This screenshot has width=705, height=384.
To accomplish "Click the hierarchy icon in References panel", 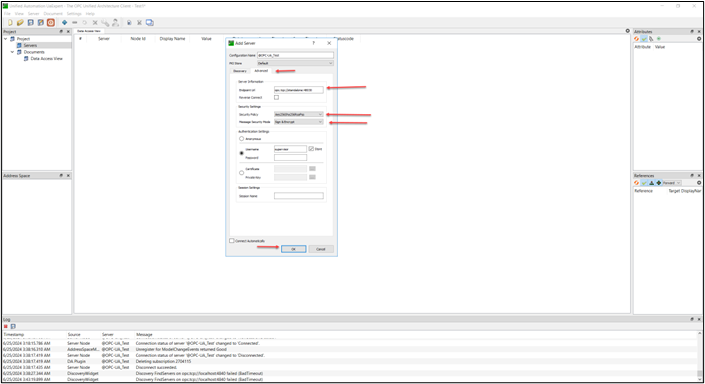I will (x=651, y=183).
